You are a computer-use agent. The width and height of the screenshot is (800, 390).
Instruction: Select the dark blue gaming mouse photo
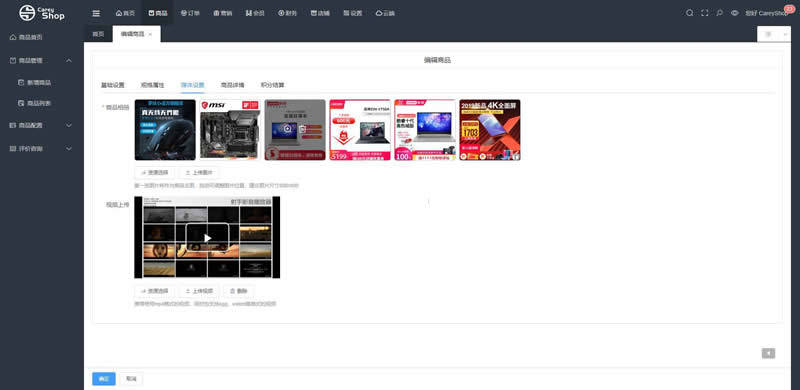165,130
